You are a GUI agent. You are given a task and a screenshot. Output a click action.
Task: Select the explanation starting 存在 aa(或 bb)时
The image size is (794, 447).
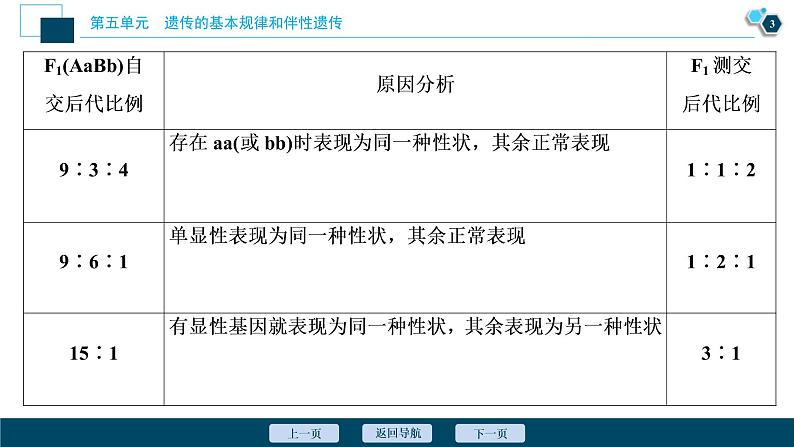tap(389, 143)
